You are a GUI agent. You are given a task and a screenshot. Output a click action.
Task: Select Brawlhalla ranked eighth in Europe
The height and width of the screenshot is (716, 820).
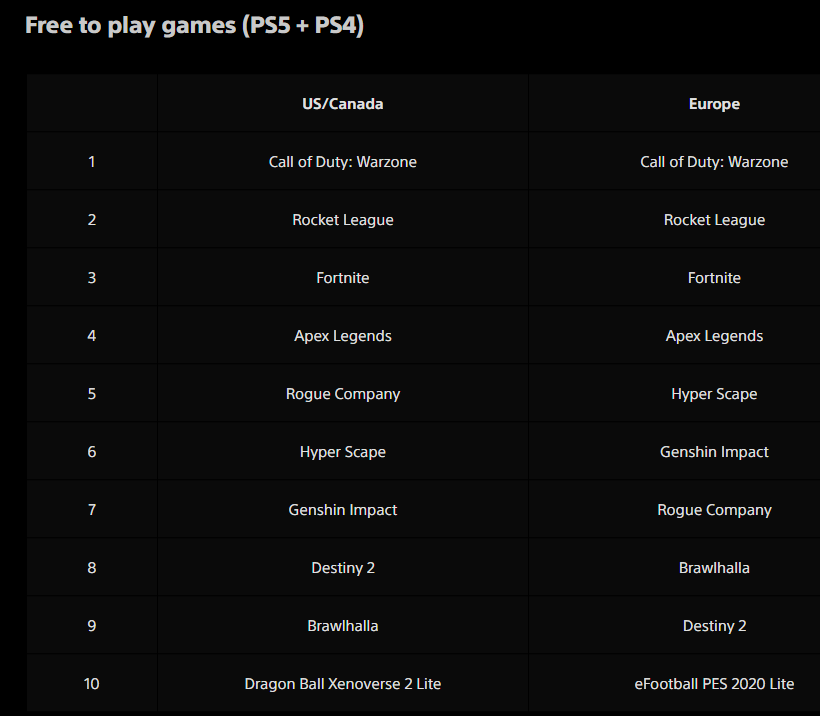714,568
